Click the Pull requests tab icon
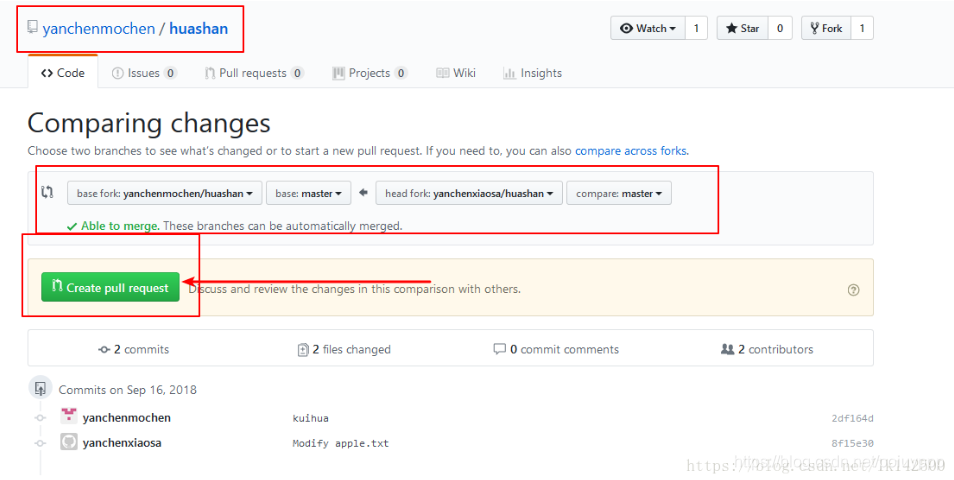Viewport: 954px width, 480px height. pyautogui.click(x=210, y=73)
